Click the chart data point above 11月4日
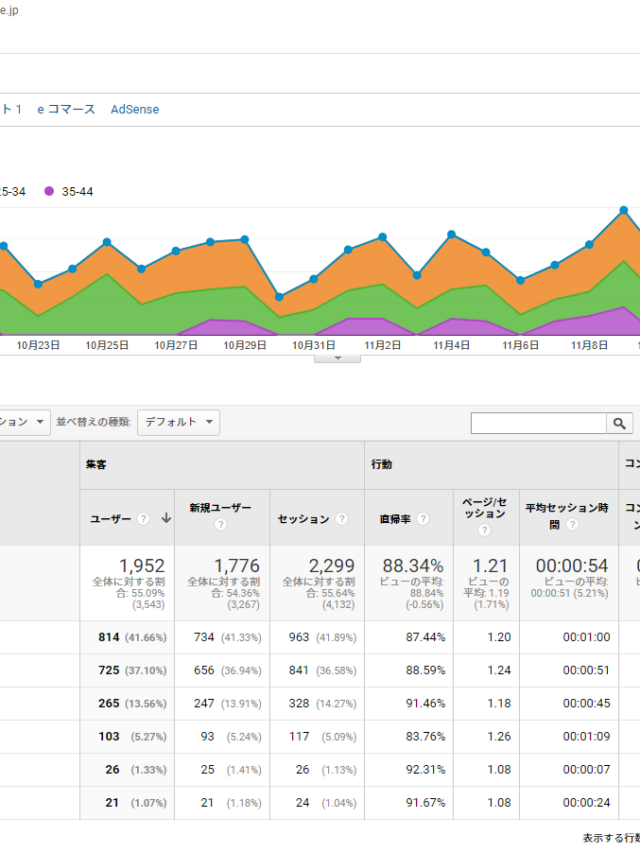This screenshot has height=853, width=640. pos(452,234)
